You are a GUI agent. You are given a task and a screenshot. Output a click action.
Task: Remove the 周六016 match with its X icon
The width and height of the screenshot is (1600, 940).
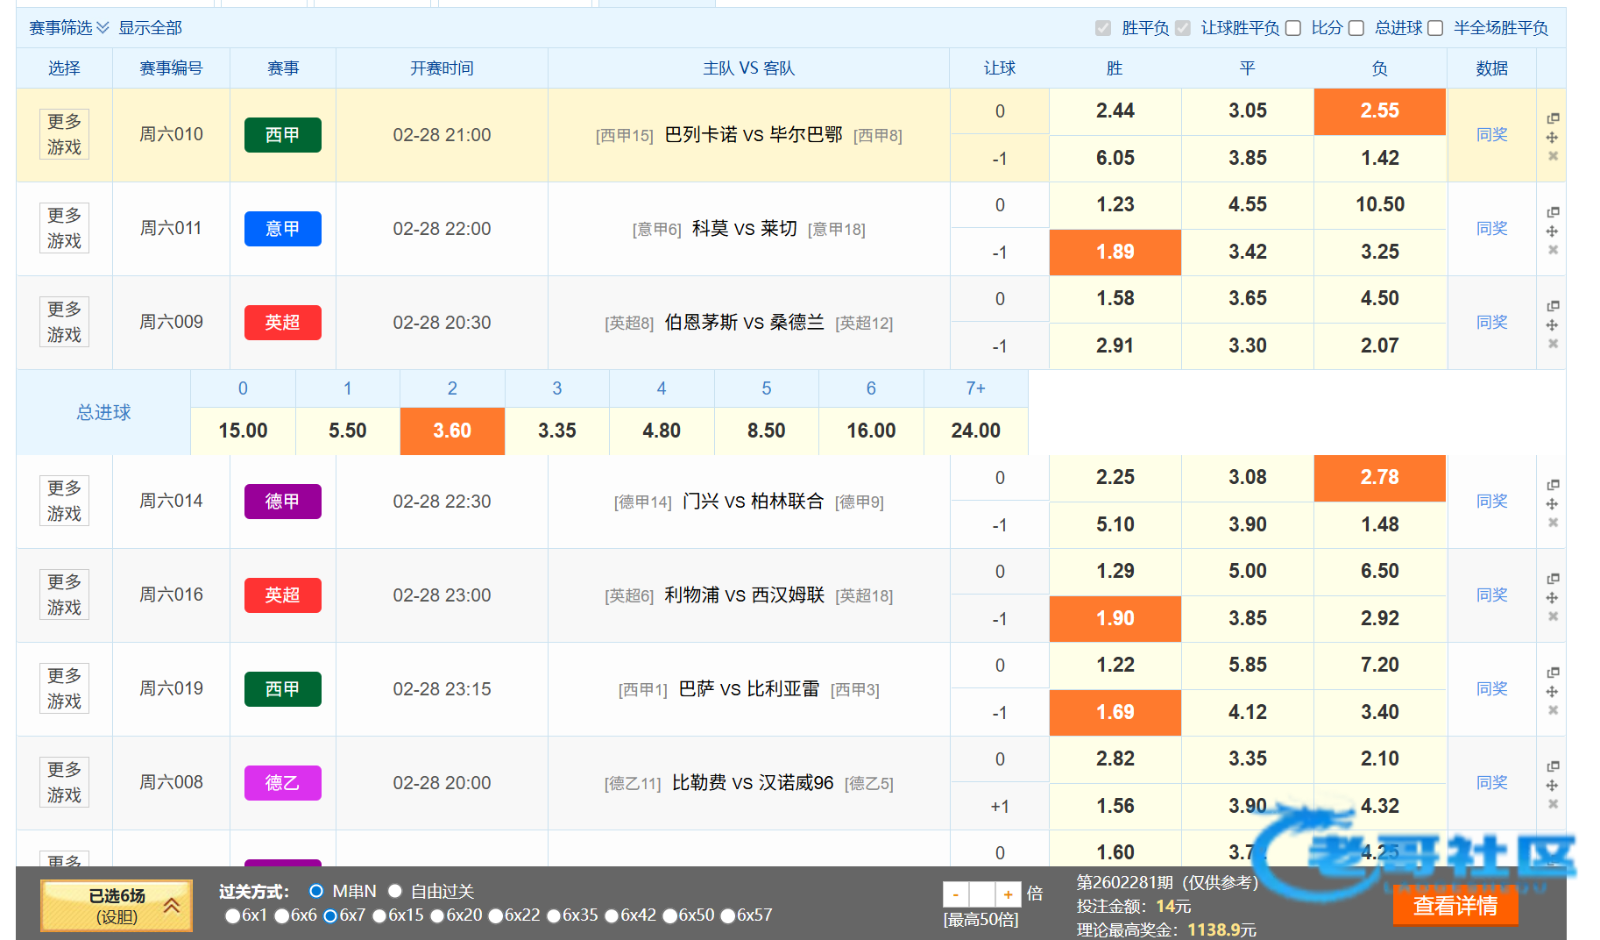pos(1553,617)
